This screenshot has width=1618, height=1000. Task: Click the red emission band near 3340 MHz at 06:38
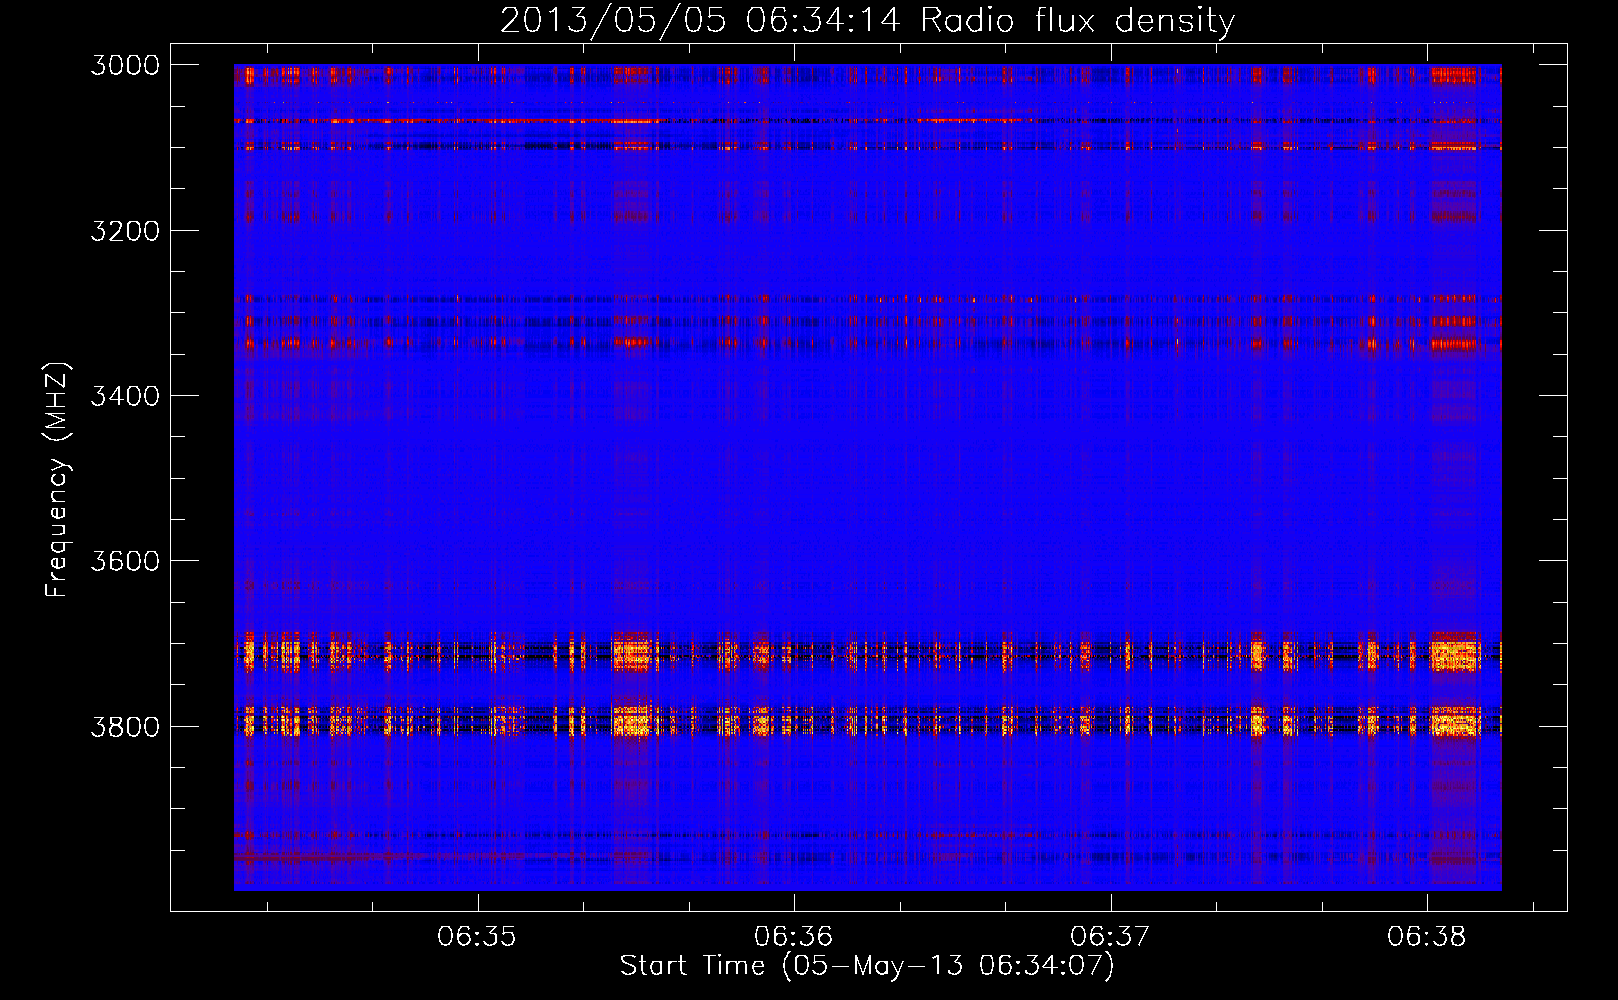click(x=1454, y=344)
